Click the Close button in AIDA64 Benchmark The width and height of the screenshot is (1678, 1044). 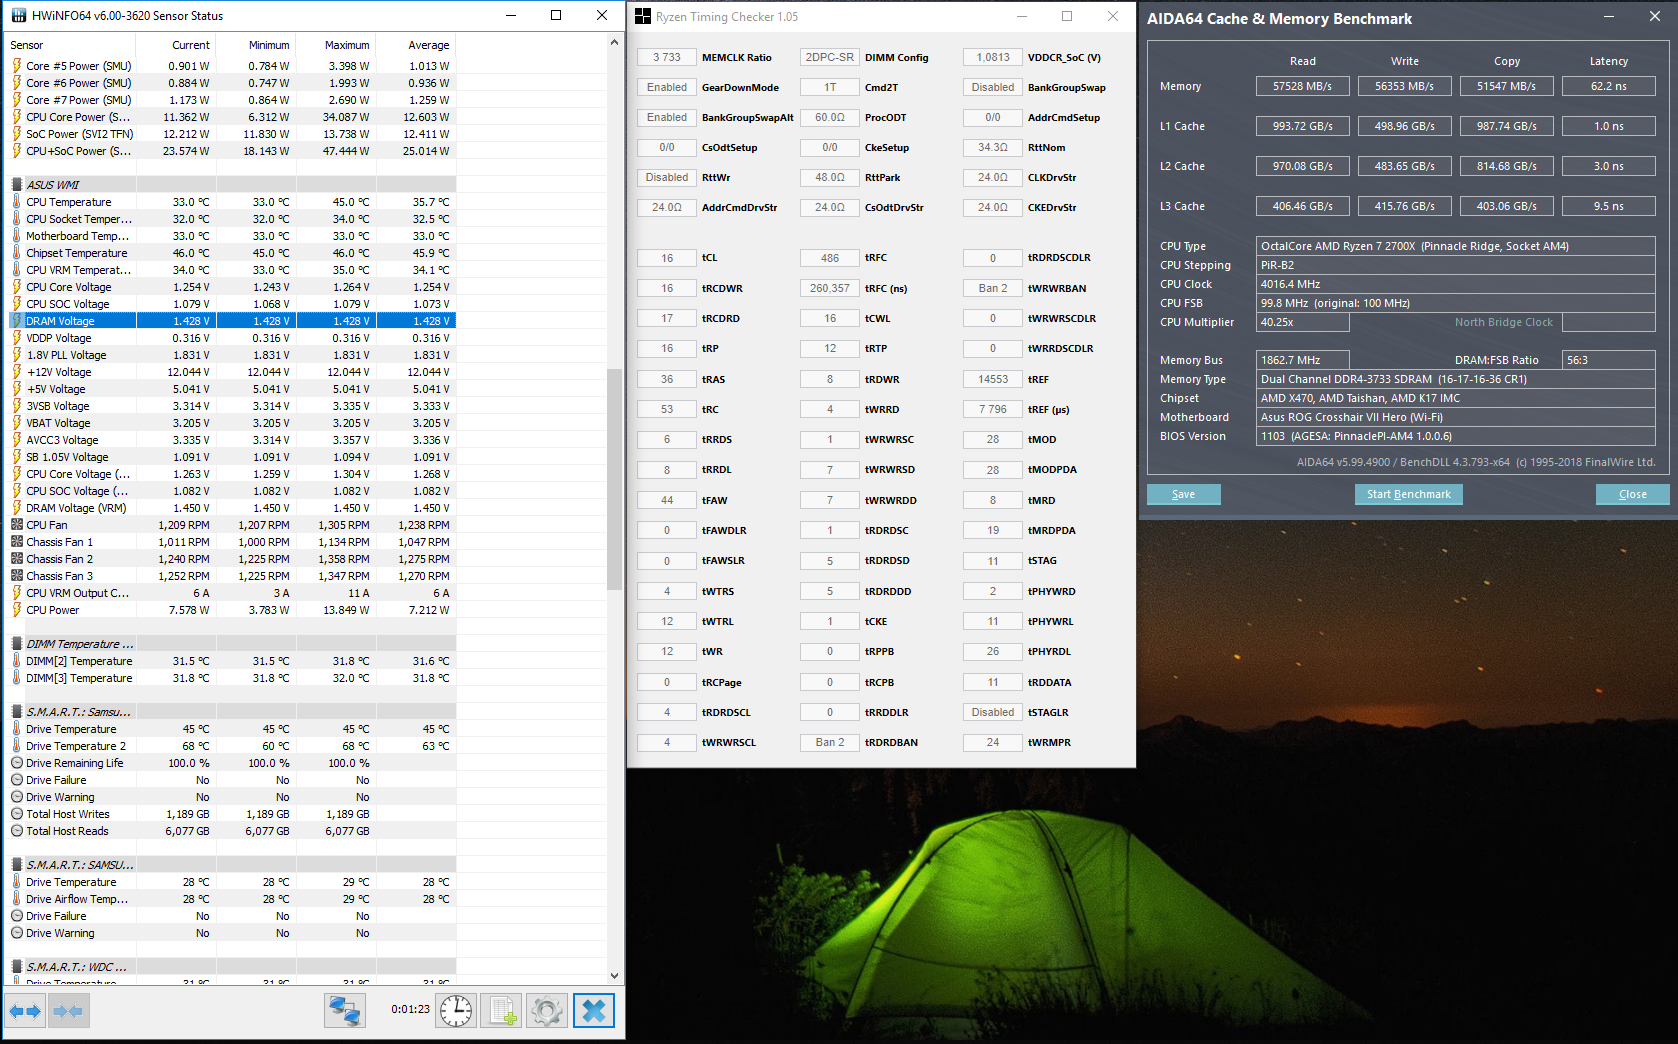click(x=1632, y=494)
